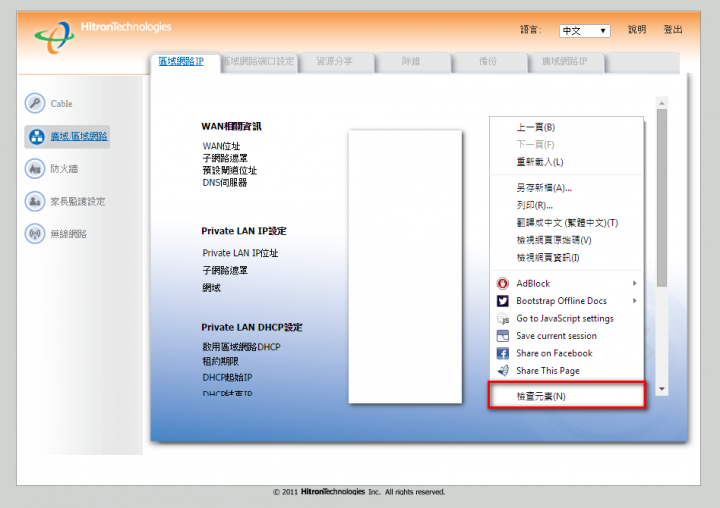Image resolution: width=720 pixels, height=508 pixels.
Task: Choose 檢視網頁資訊(I) entry
Action: pos(566,258)
